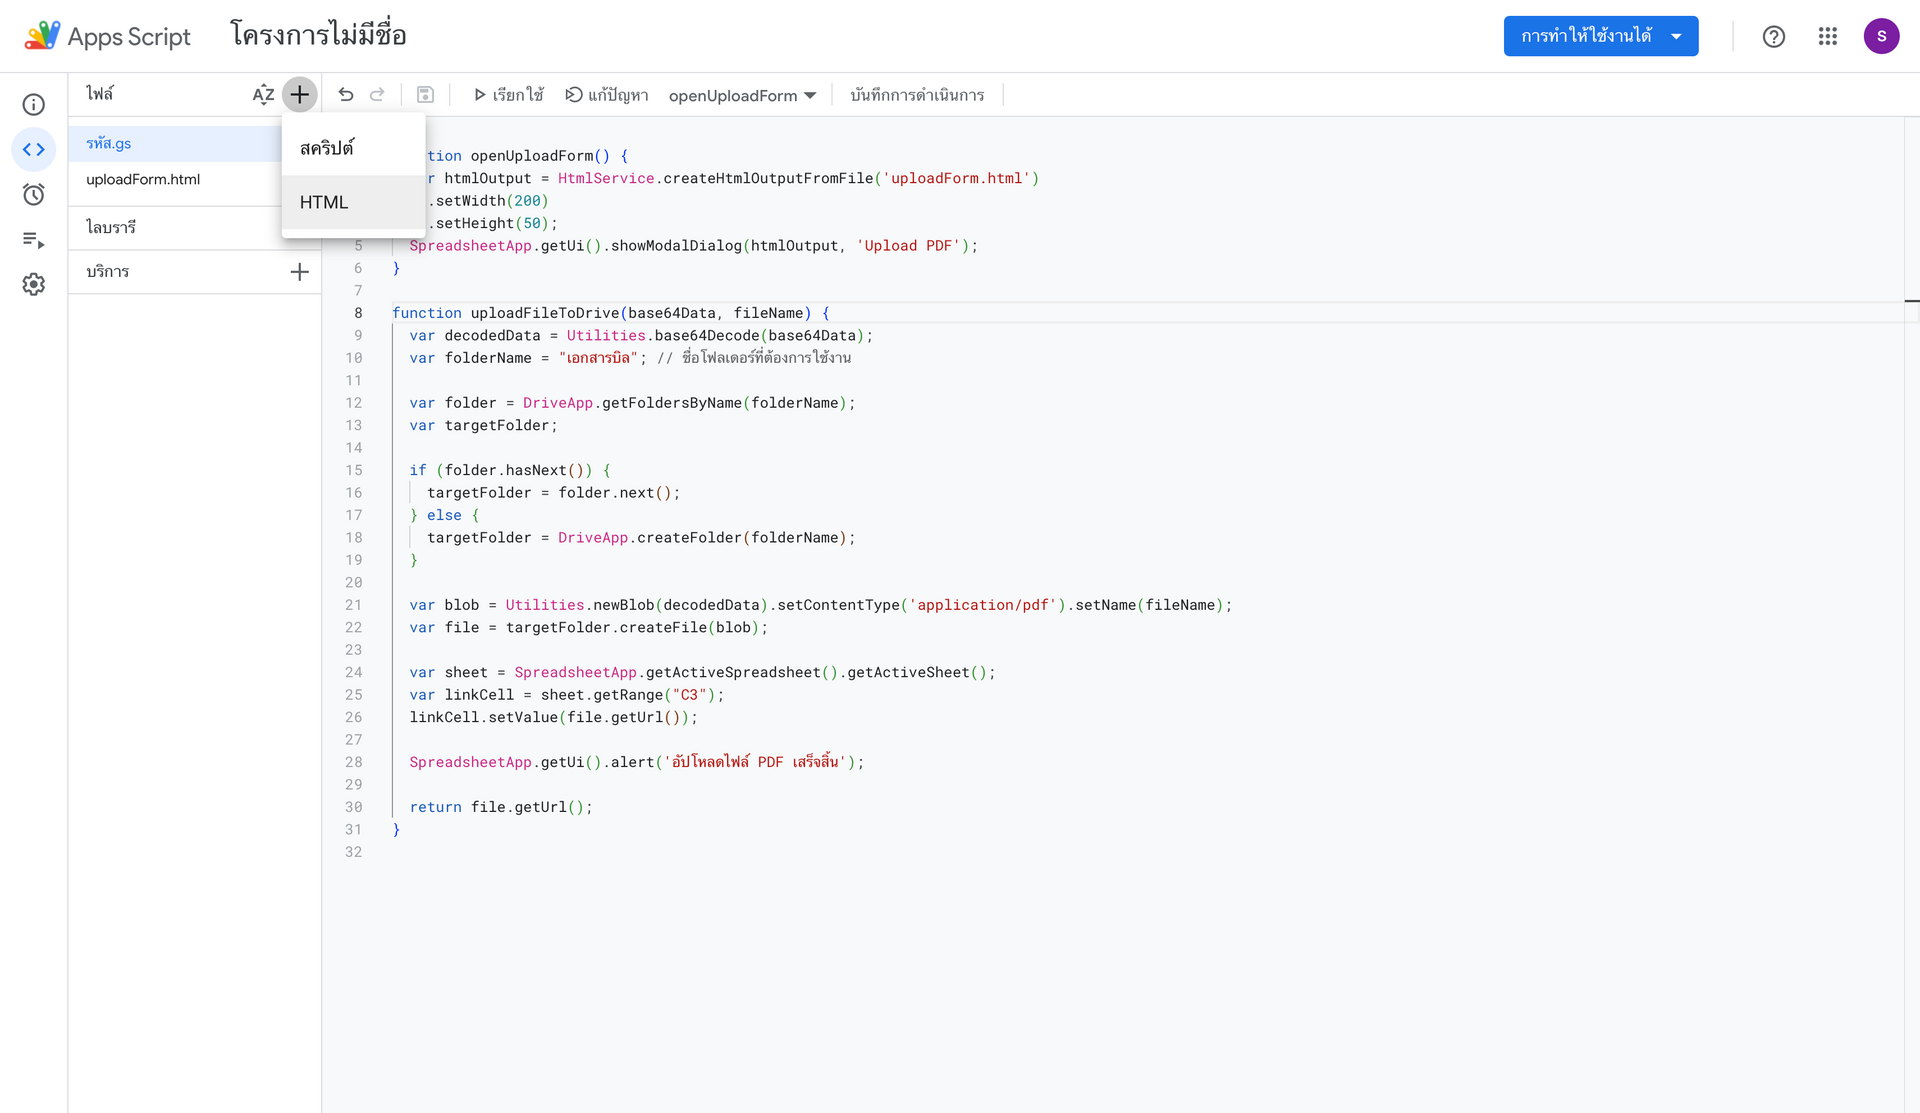Click the undo arrow icon
This screenshot has width=1920, height=1113.
pos(346,95)
